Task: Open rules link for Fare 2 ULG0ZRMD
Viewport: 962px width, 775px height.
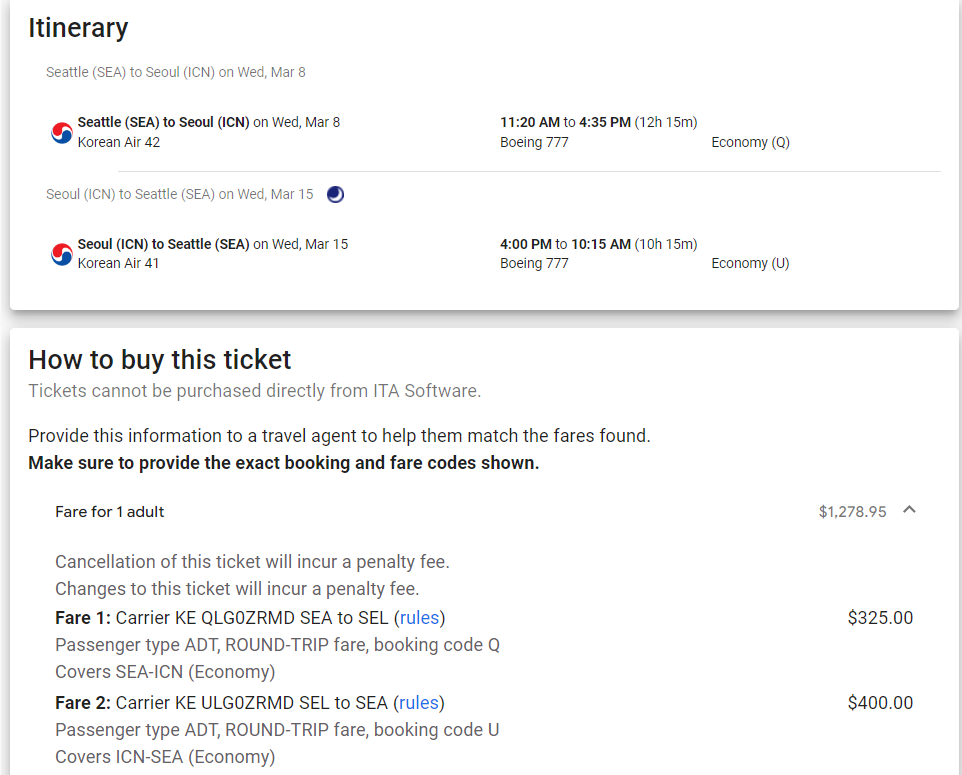Action: coord(419,702)
